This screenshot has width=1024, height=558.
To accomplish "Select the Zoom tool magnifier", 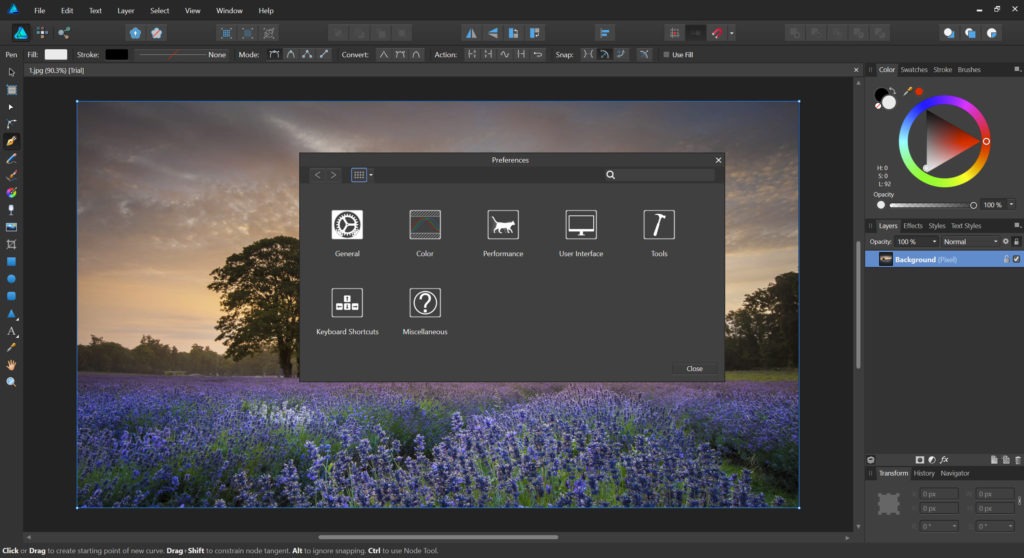I will click(x=11, y=382).
